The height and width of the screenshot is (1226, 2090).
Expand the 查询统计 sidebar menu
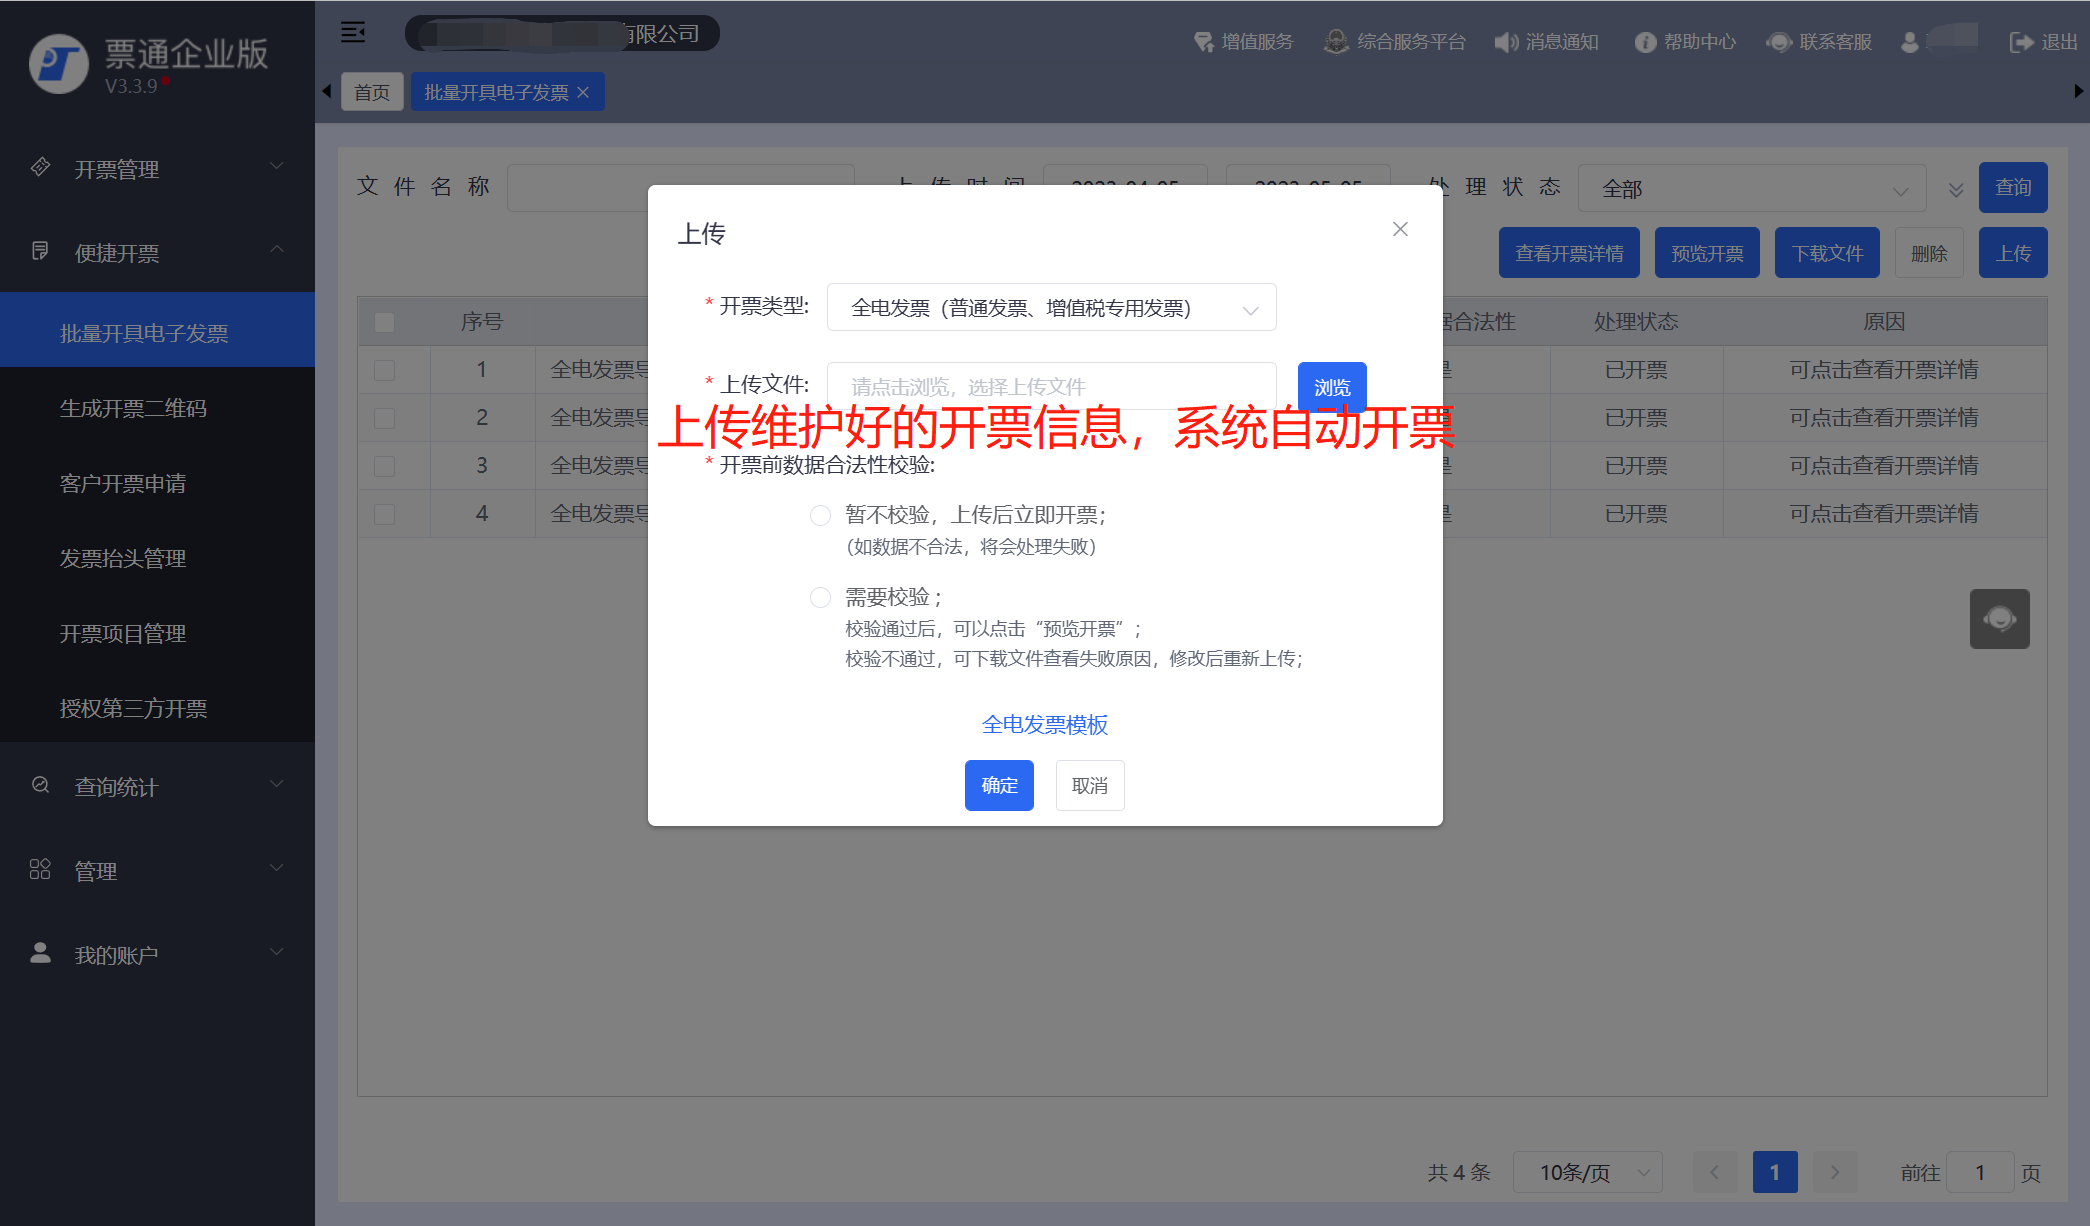pyautogui.click(x=157, y=787)
